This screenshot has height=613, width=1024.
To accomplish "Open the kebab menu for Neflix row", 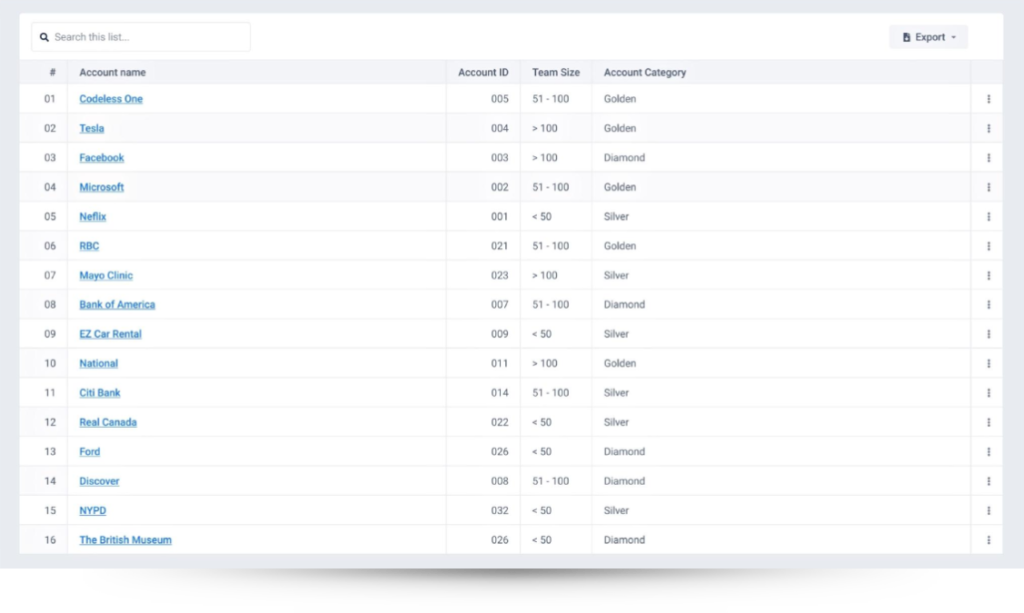I will [988, 217].
